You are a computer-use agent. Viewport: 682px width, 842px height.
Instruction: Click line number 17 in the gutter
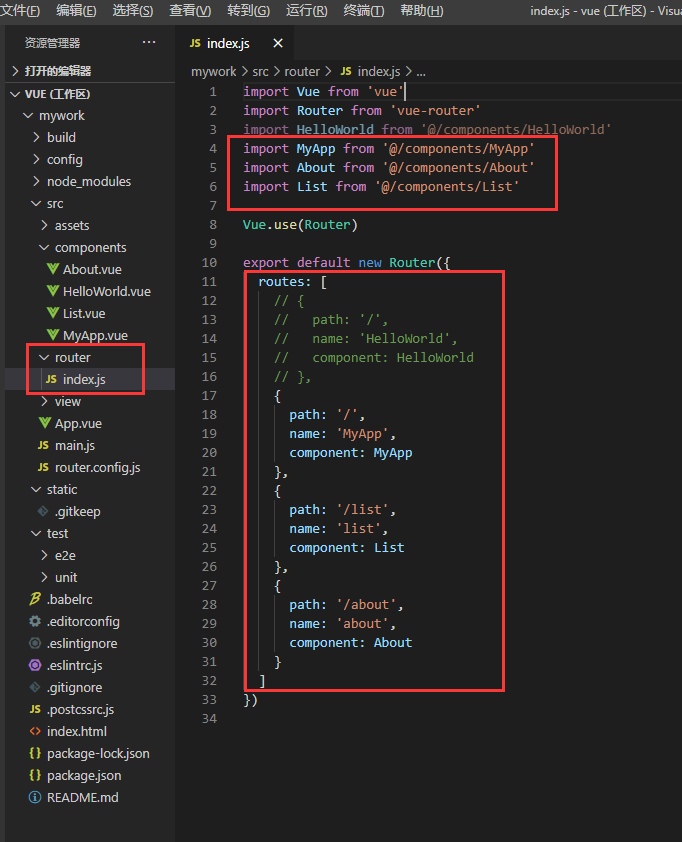[x=209, y=396]
